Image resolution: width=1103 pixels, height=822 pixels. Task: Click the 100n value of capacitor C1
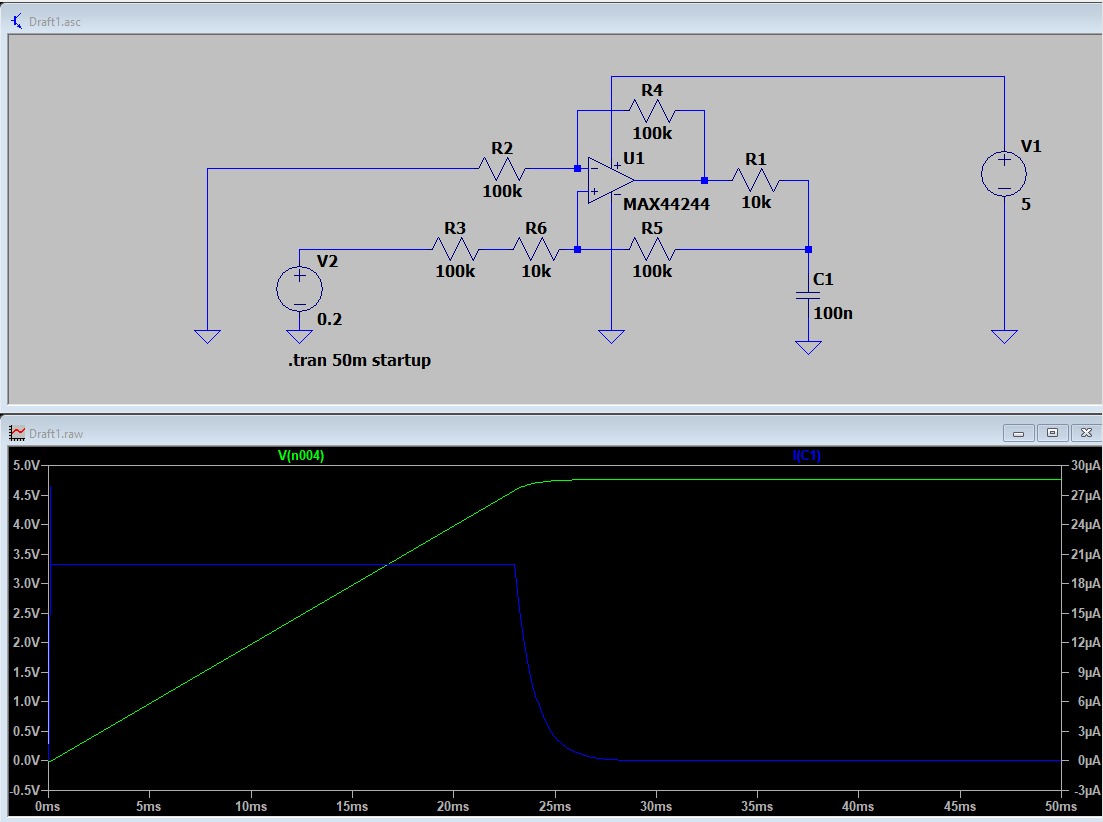click(x=835, y=313)
